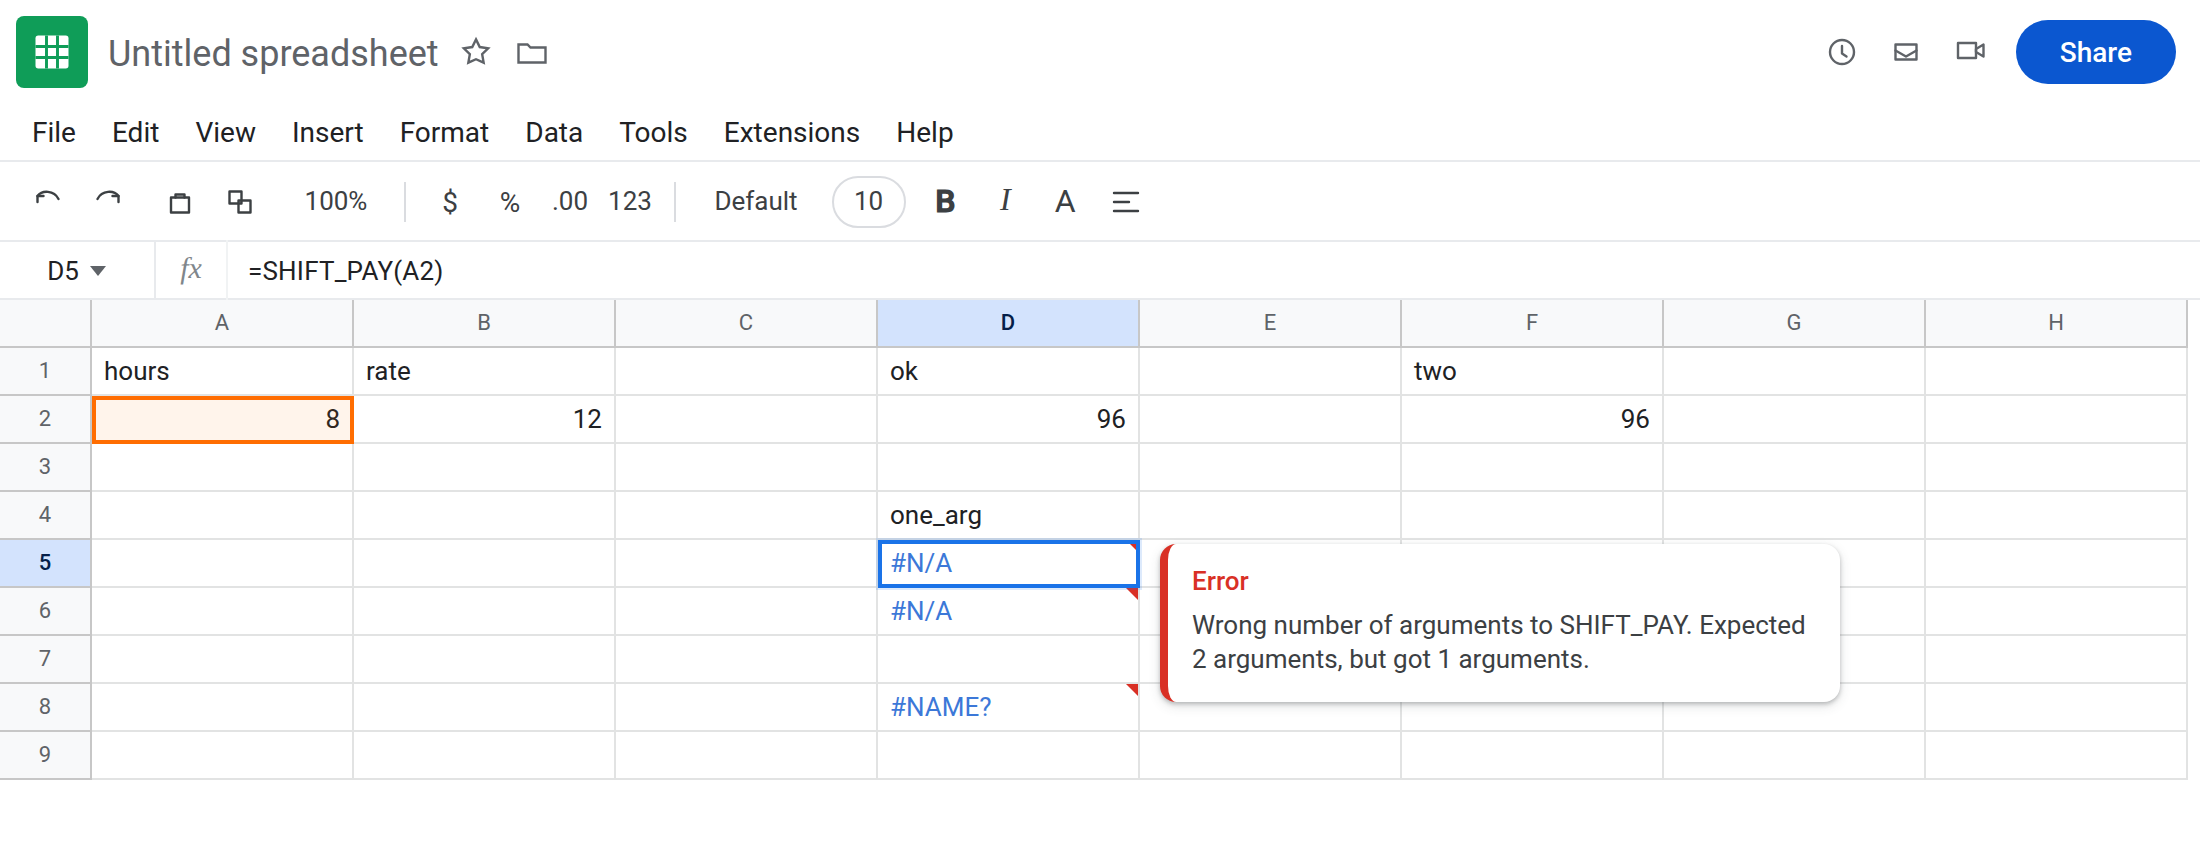Click the print icon in toolbar
The width and height of the screenshot is (2200, 860).
pos(180,202)
